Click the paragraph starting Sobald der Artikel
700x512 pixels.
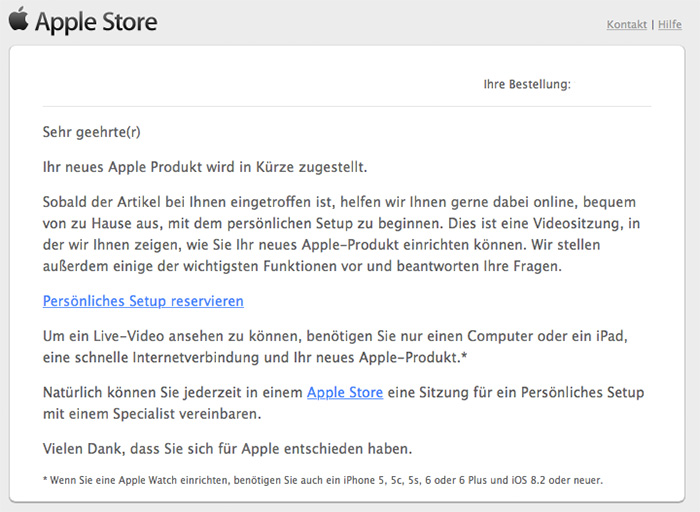tap(342, 234)
